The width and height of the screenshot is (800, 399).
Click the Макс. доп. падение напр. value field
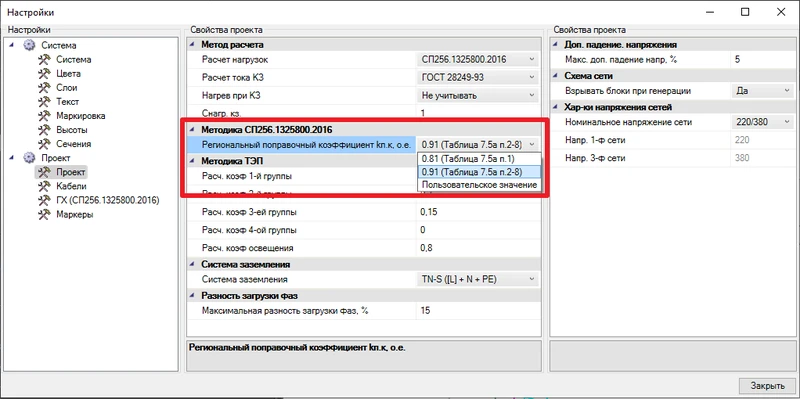[x=762, y=60]
